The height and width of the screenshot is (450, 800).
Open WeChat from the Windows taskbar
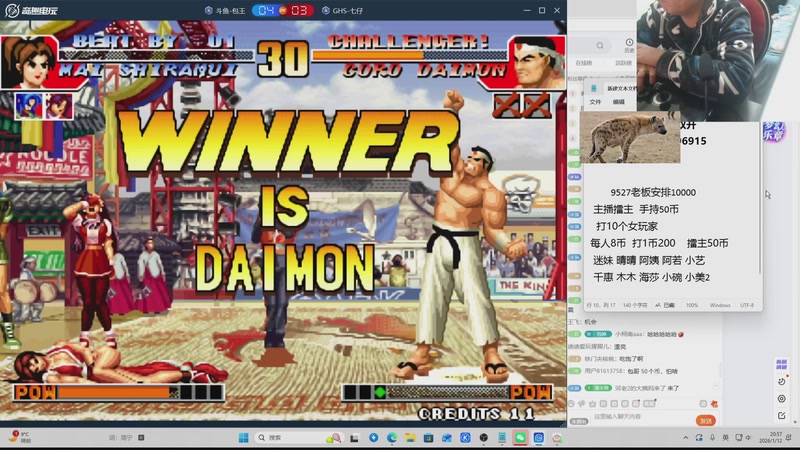[x=520, y=438]
